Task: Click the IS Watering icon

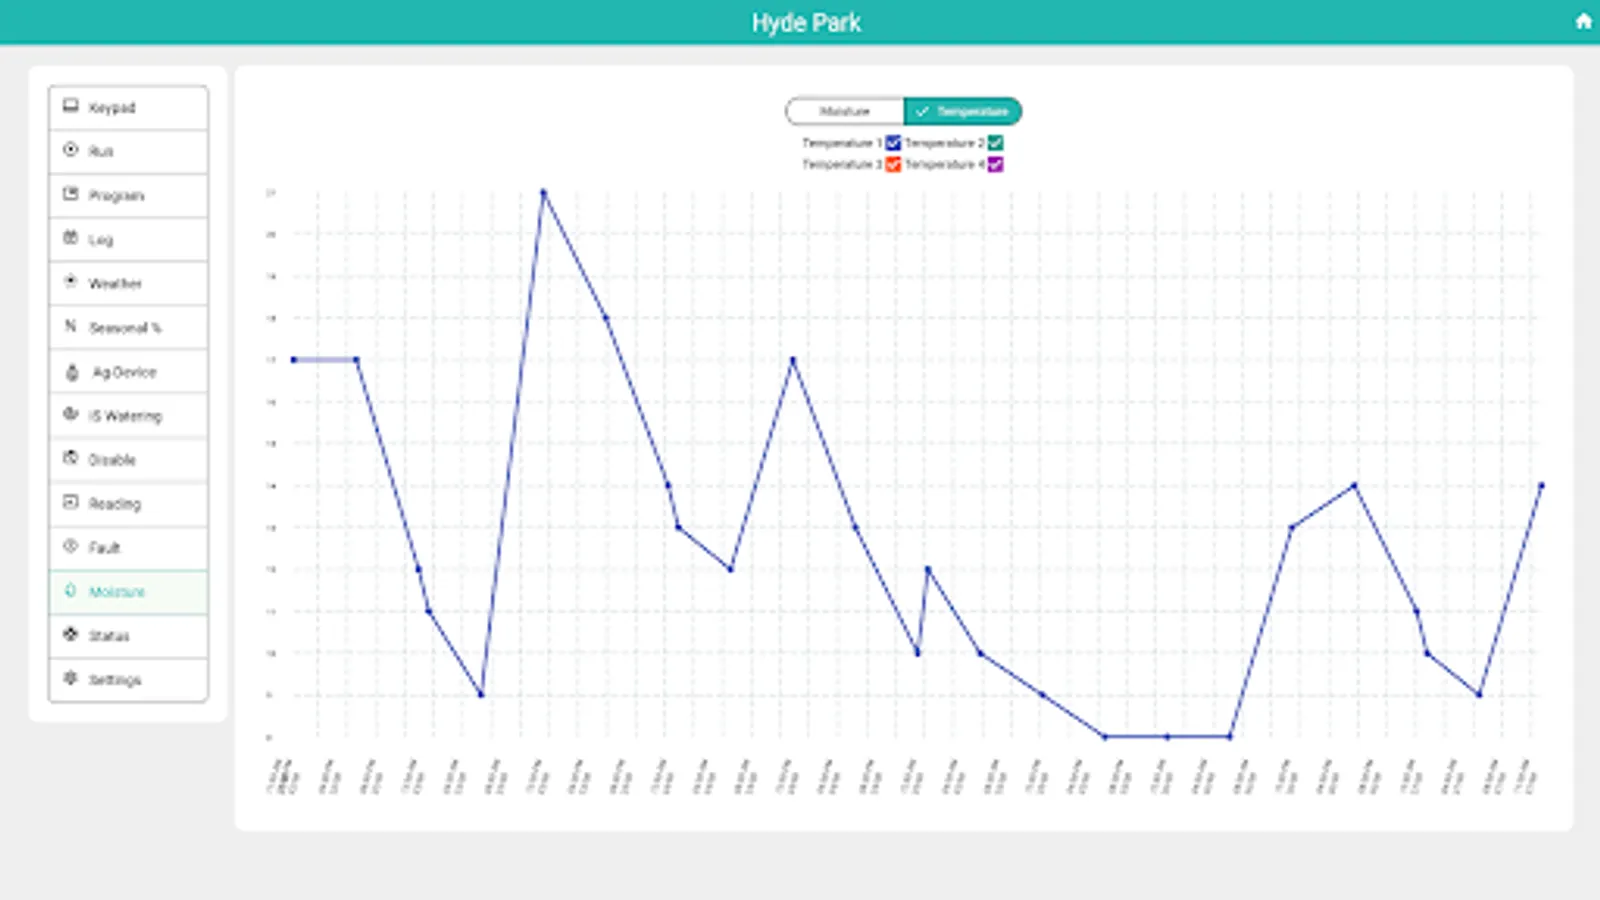Action: [x=70, y=414]
